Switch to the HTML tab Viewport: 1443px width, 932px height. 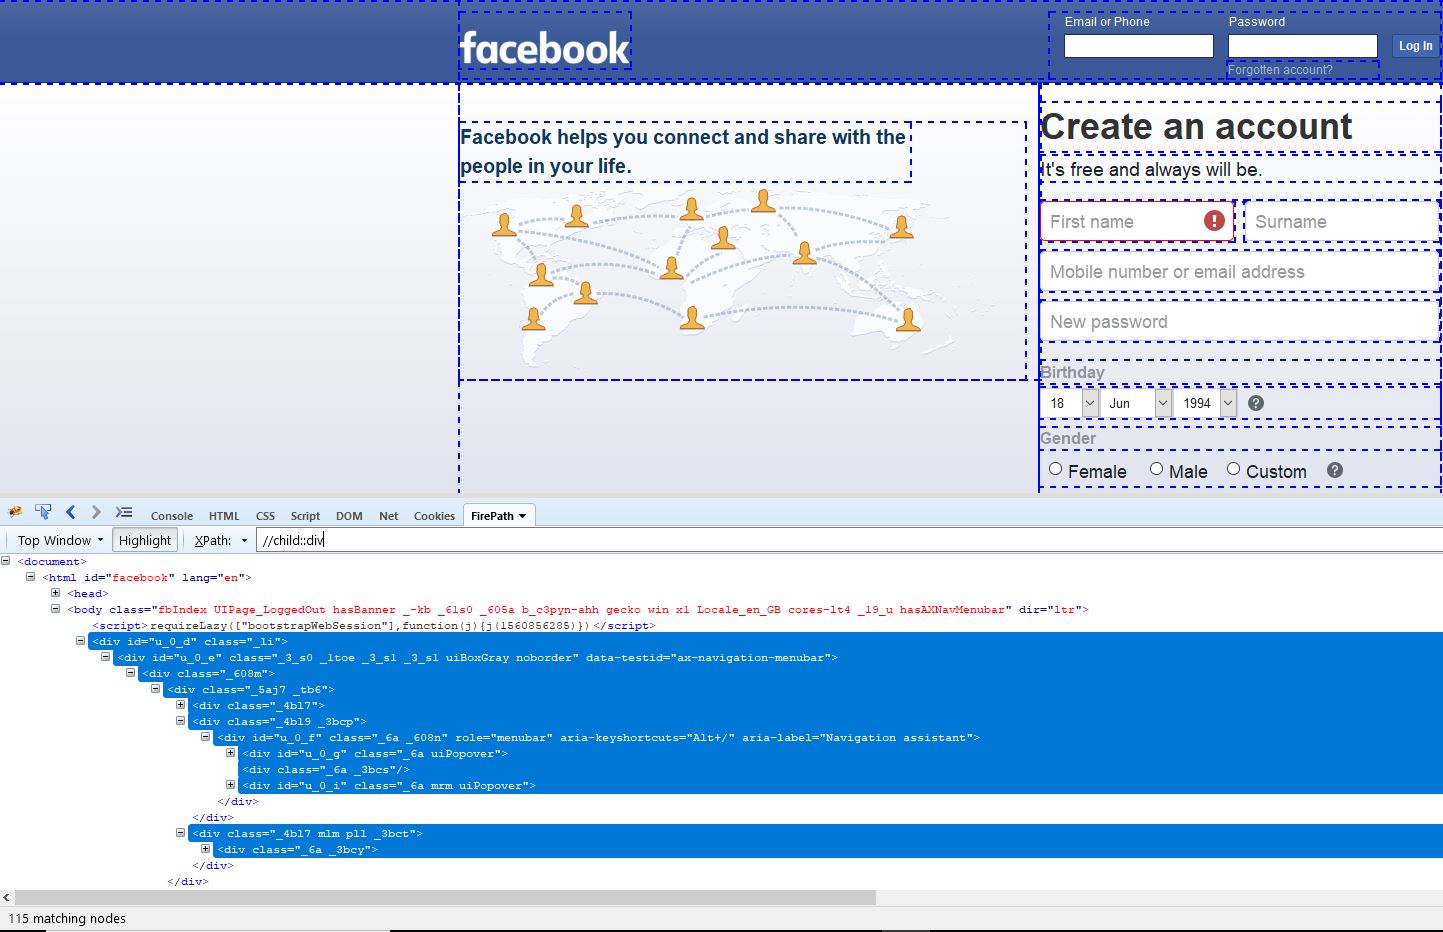(x=224, y=516)
